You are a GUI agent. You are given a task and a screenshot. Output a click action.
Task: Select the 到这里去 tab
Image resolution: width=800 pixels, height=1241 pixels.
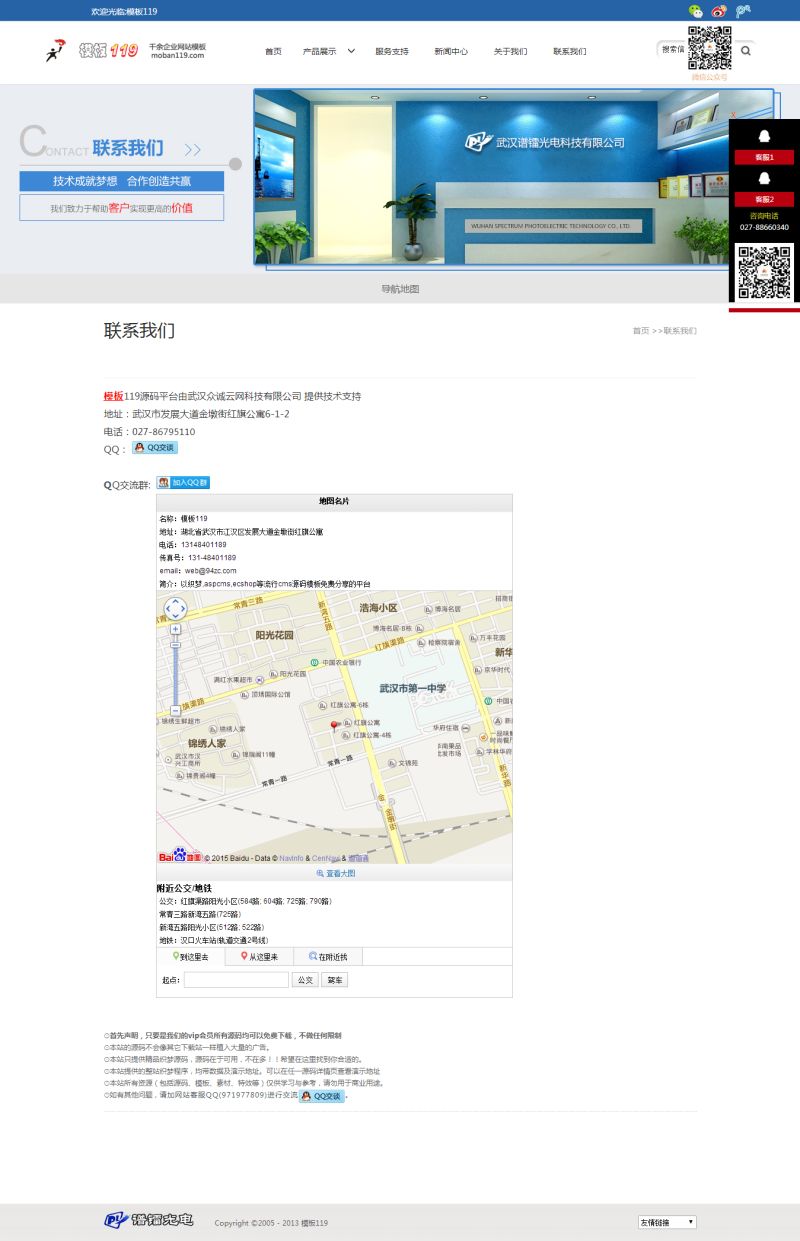[x=191, y=957]
